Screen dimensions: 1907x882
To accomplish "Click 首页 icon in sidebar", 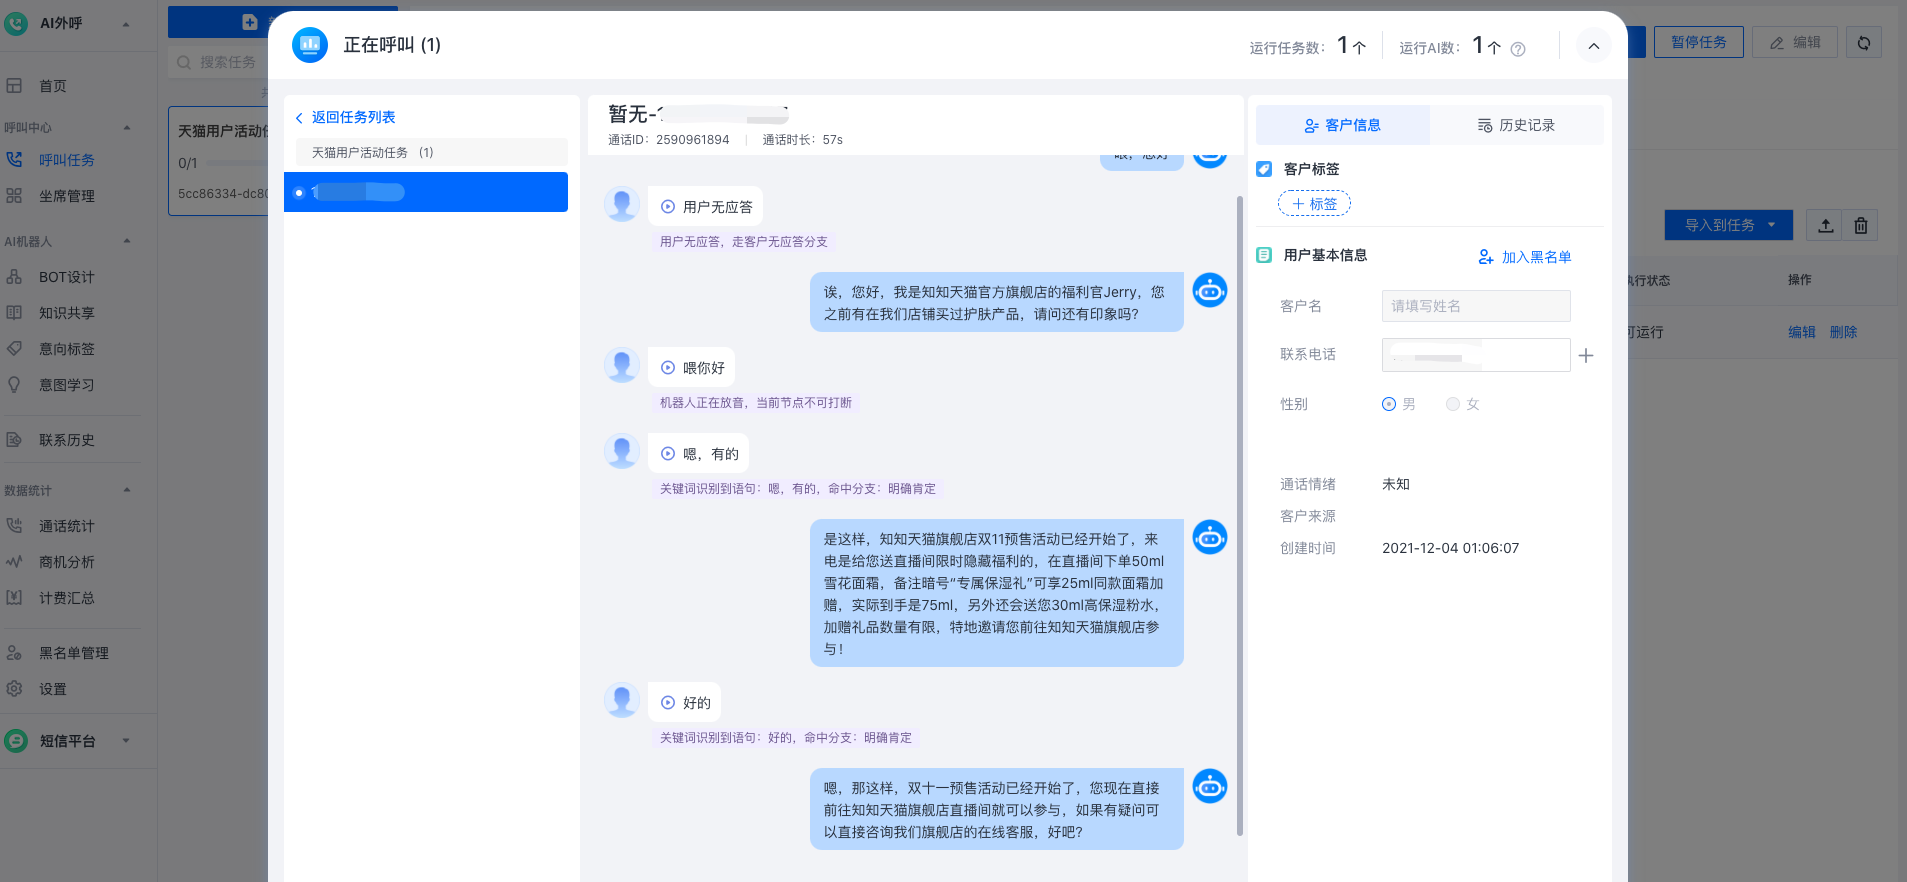I will [14, 85].
